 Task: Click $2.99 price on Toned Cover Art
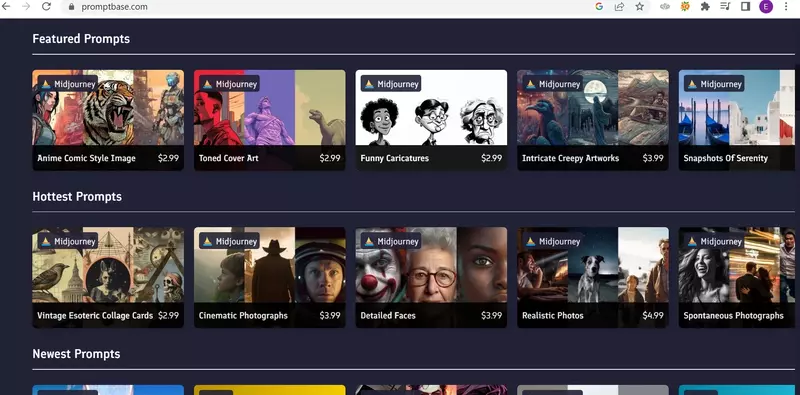[x=330, y=158]
